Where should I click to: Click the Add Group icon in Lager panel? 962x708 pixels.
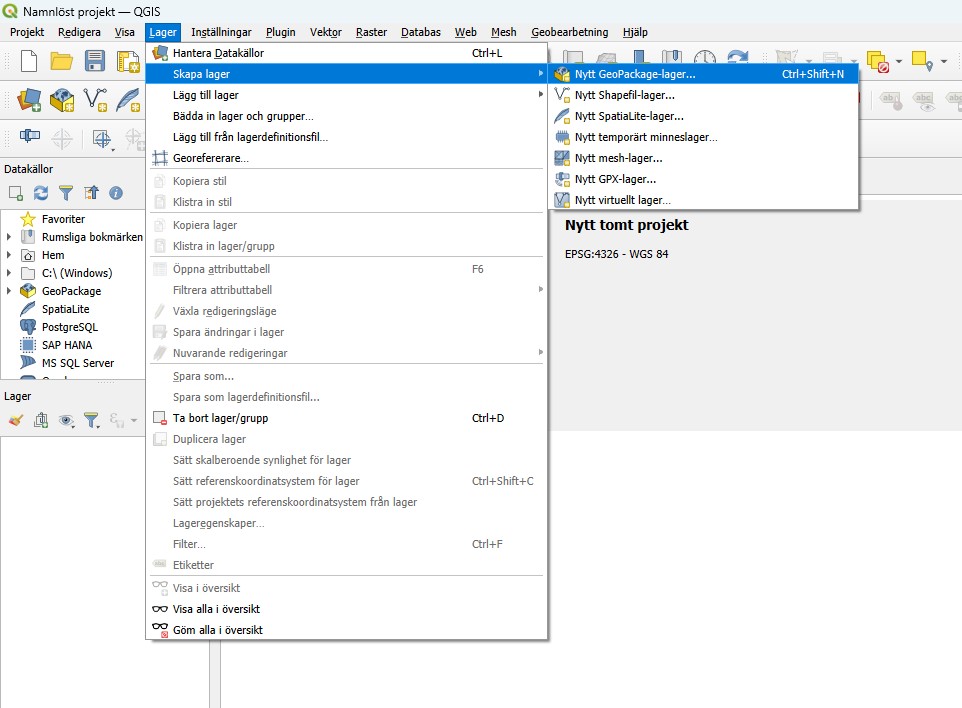[41, 420]
